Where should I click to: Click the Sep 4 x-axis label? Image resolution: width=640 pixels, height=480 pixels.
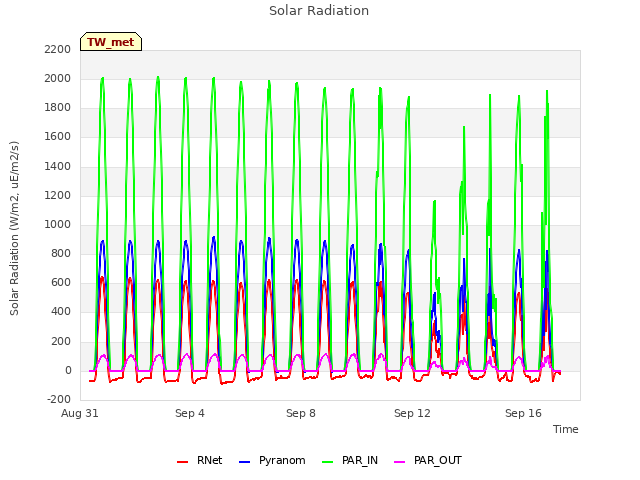[190, 413]
